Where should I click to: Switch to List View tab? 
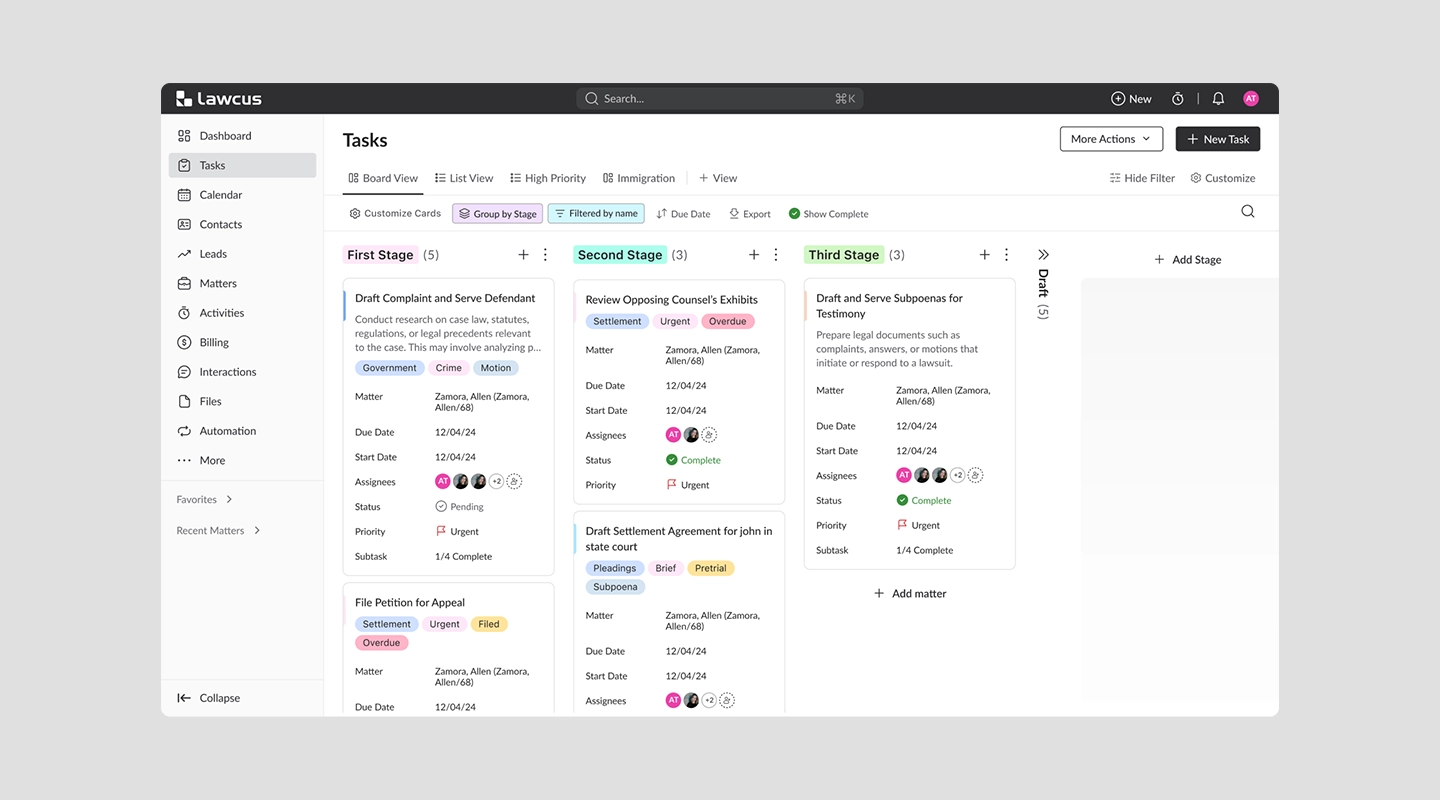pyautogui.click(x=464, y=178)
